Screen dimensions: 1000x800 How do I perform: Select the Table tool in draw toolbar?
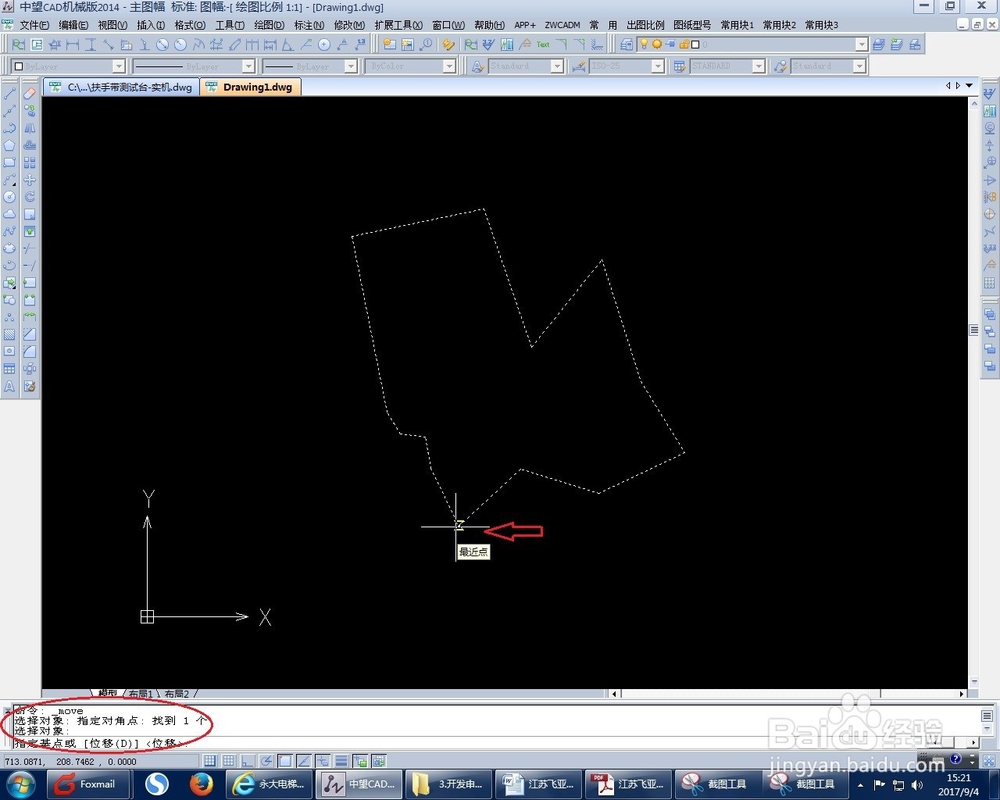10,369
